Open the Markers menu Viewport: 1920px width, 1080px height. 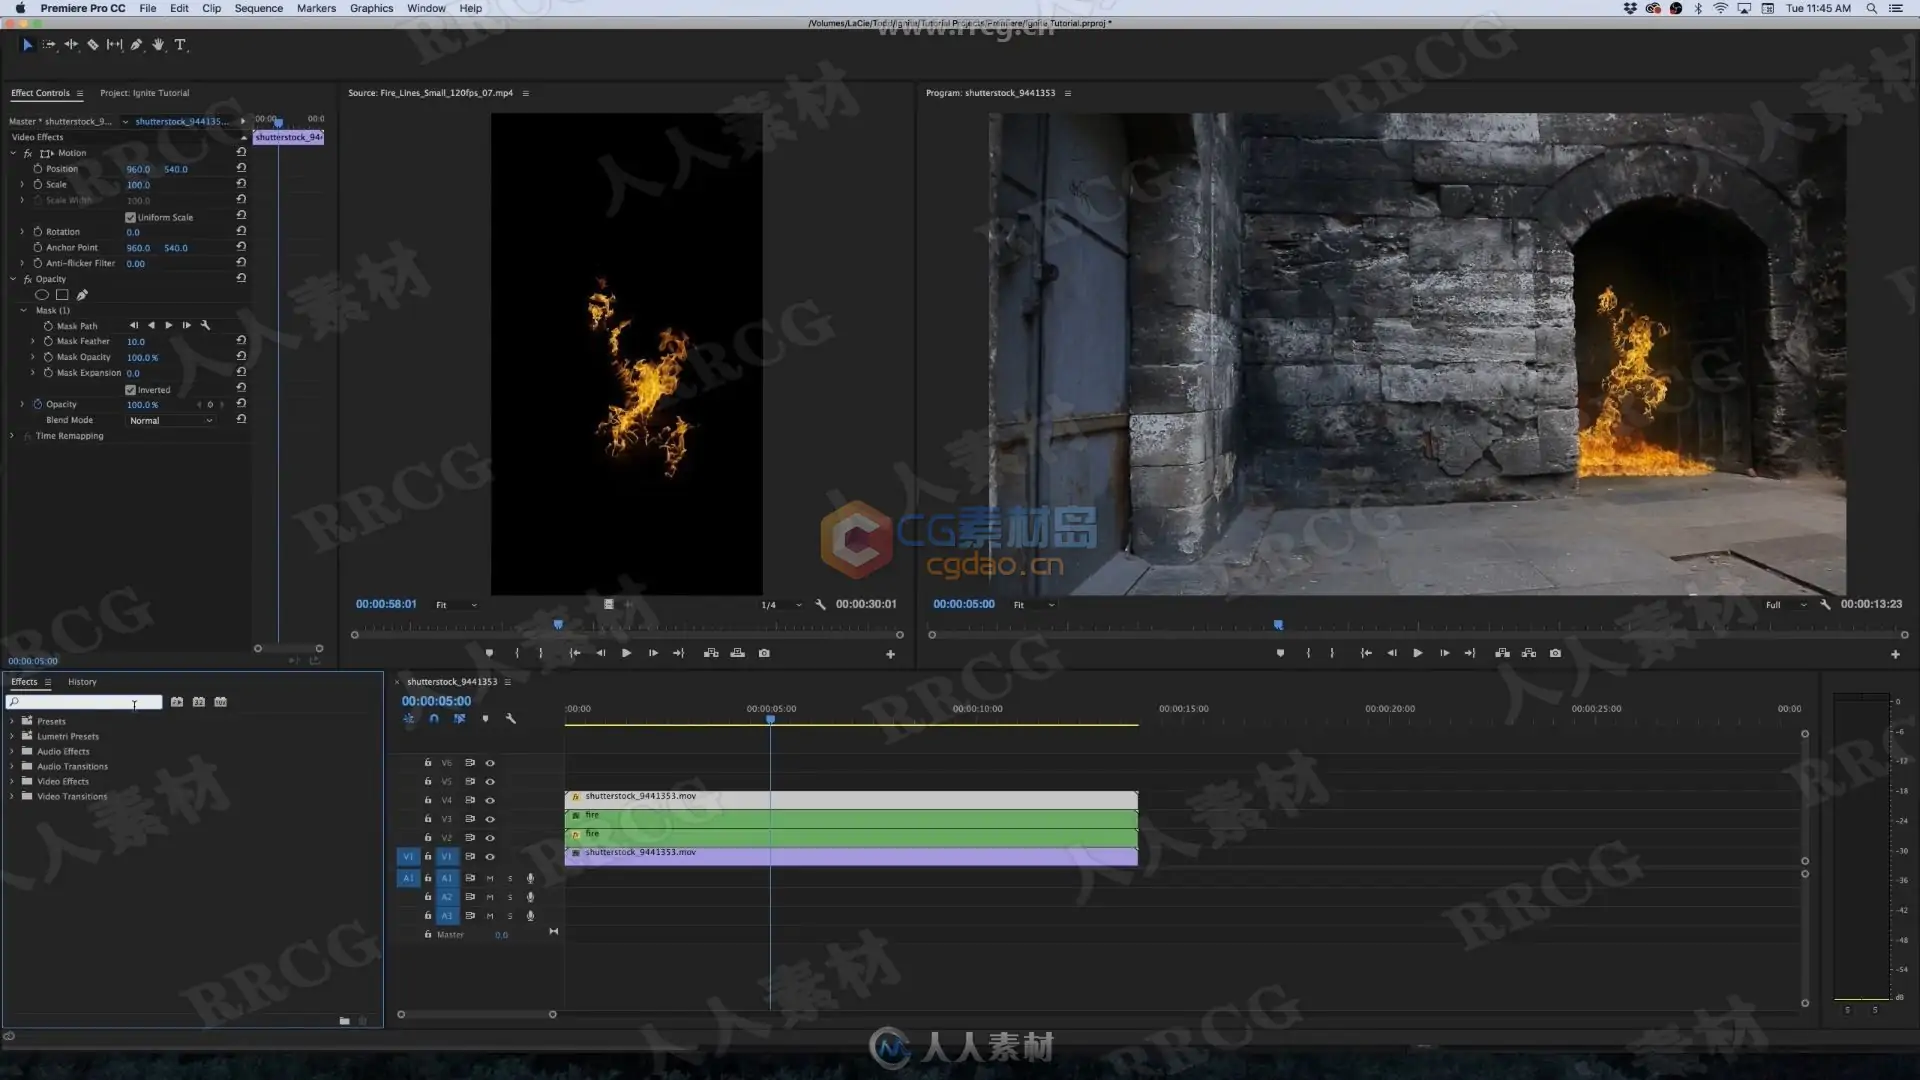pyautogui.click(x=316, y=8)
